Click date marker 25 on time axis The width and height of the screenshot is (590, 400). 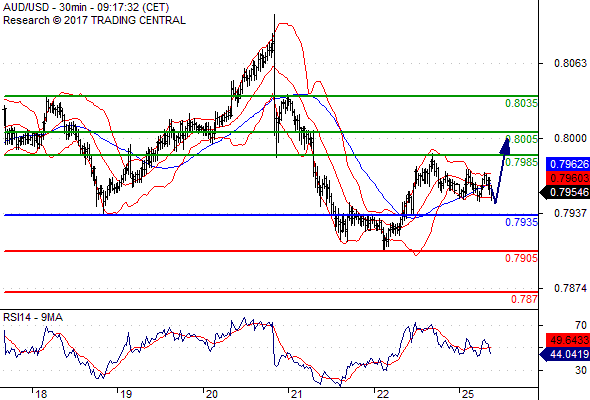coord(468,394)
